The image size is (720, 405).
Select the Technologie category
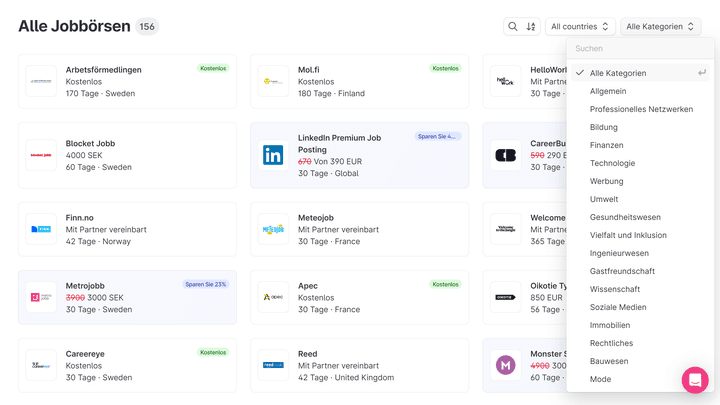(x=640, y=163)
